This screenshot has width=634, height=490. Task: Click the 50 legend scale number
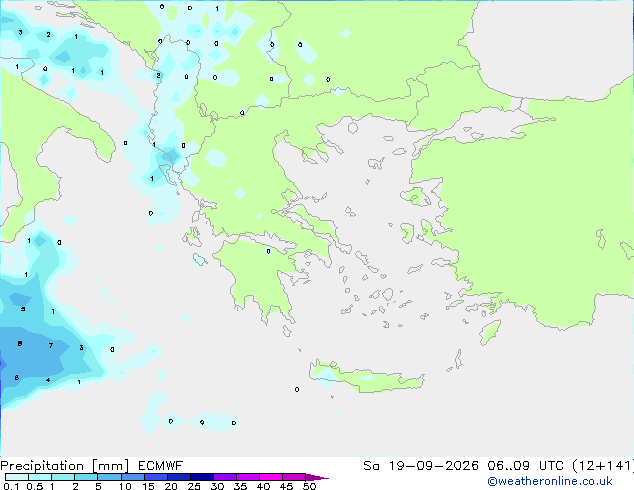click(309, 486)
